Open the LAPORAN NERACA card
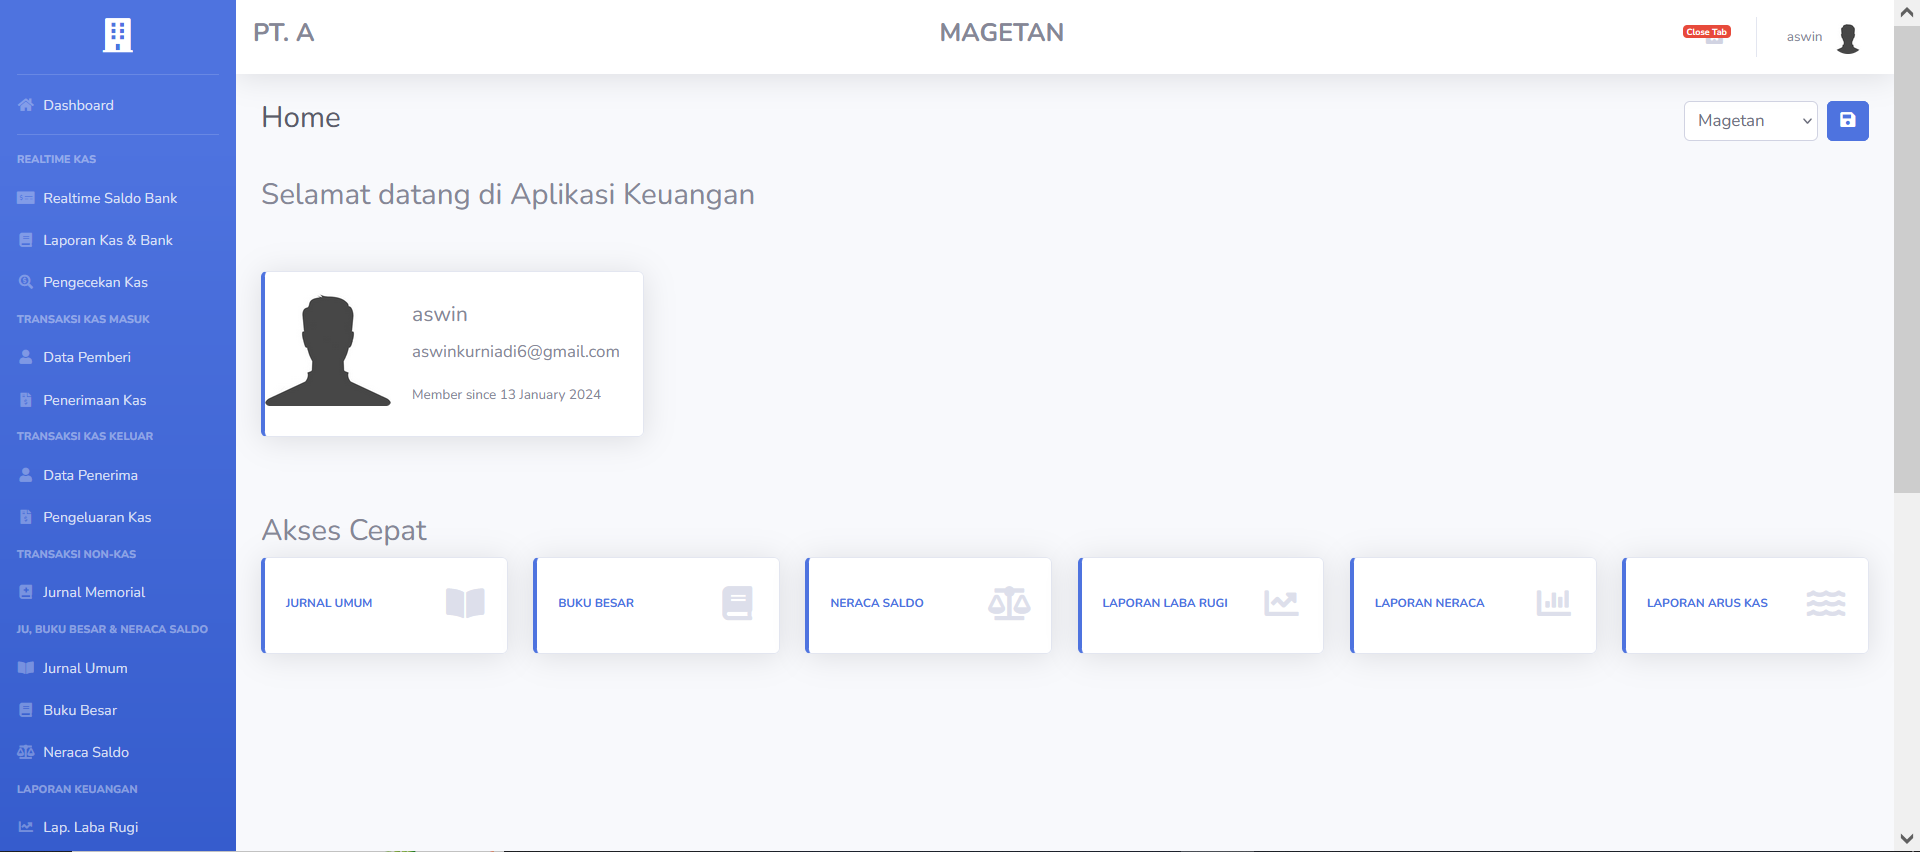The image size is (1920, 852). (1473, 605)
